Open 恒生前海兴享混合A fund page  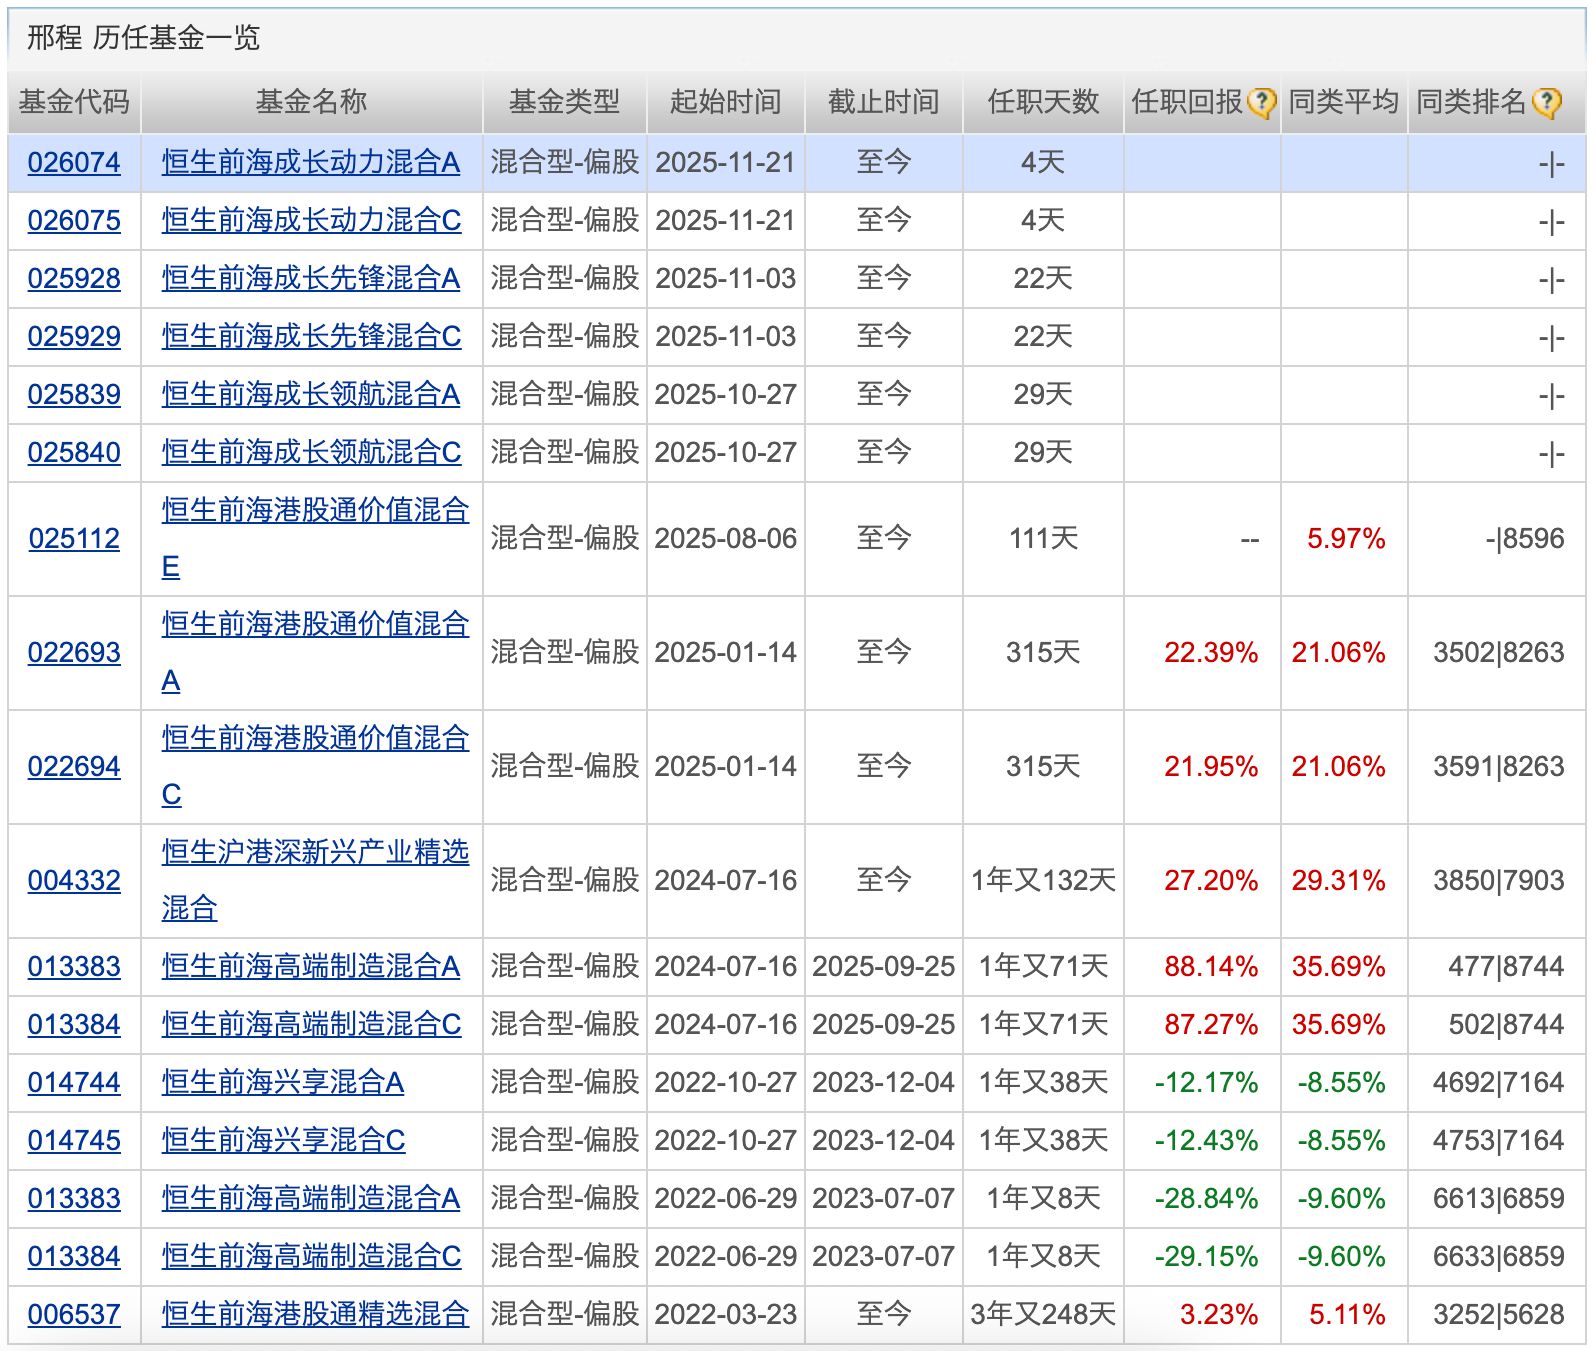283,1083
